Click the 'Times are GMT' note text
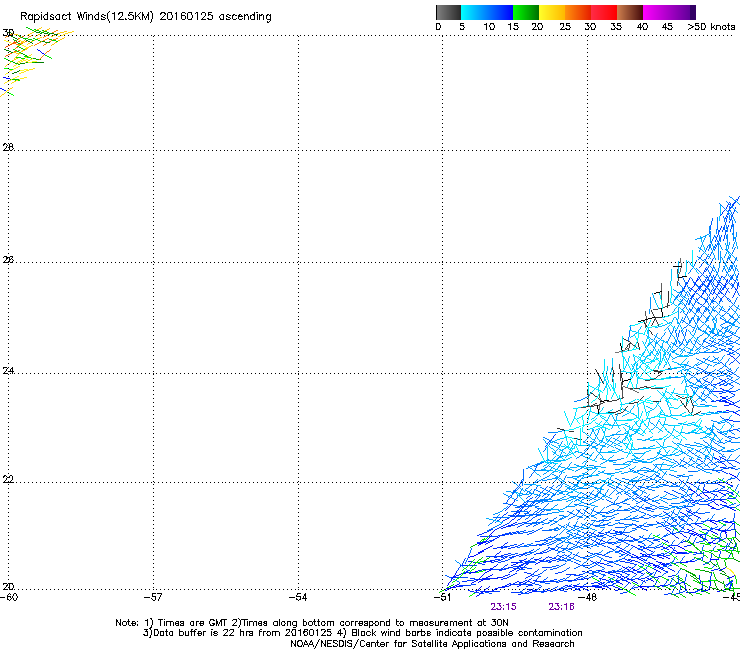The image size is (740, 650). pyautogui.click(x=193, y=623)
